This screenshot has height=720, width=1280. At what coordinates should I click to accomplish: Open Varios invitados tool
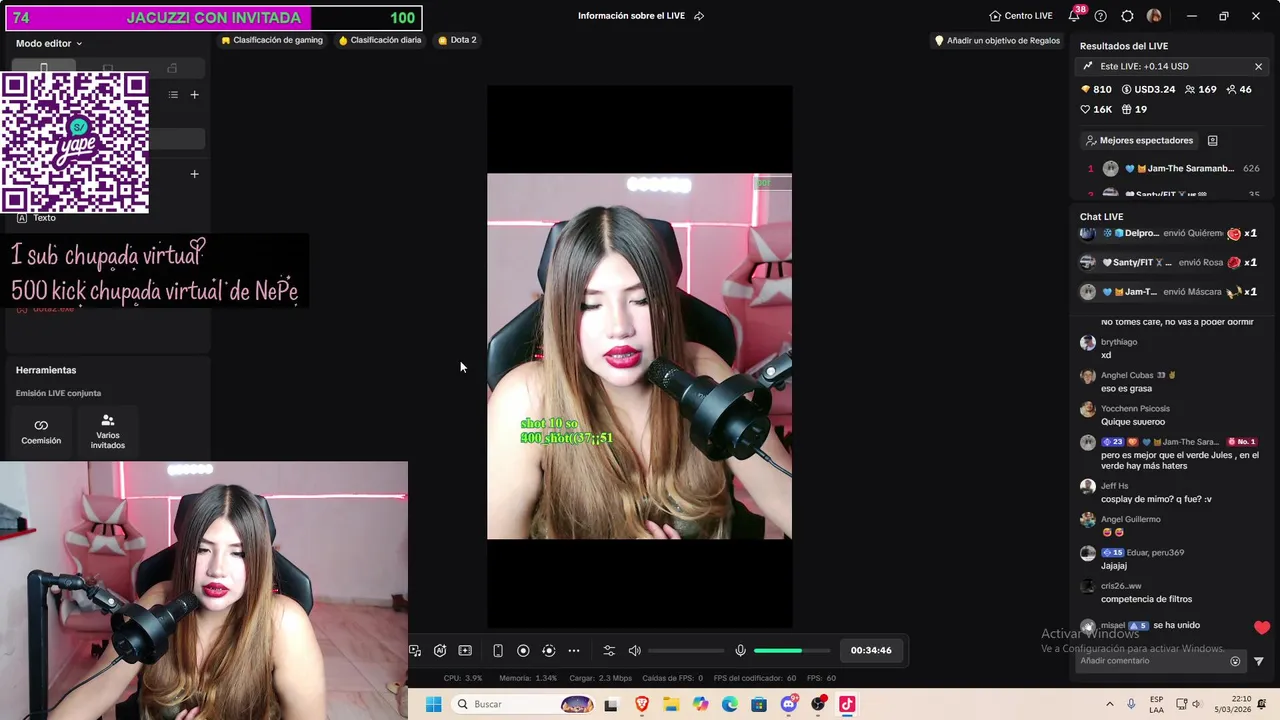[108, 432]
